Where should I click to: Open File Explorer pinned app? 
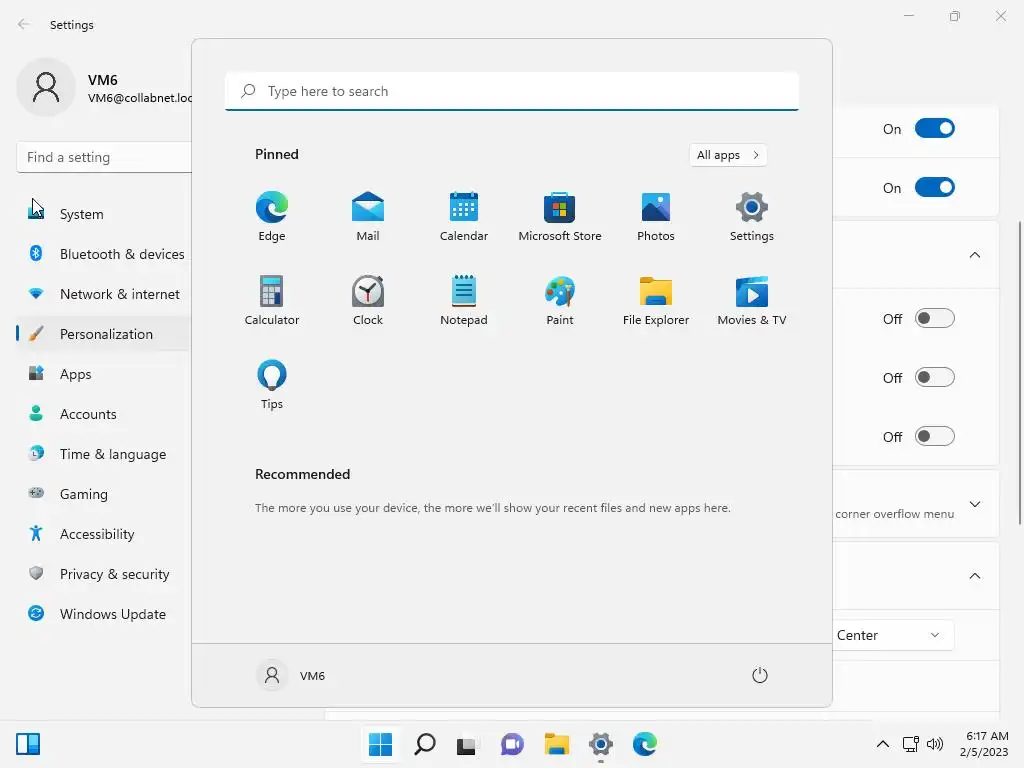coord(656,300)
